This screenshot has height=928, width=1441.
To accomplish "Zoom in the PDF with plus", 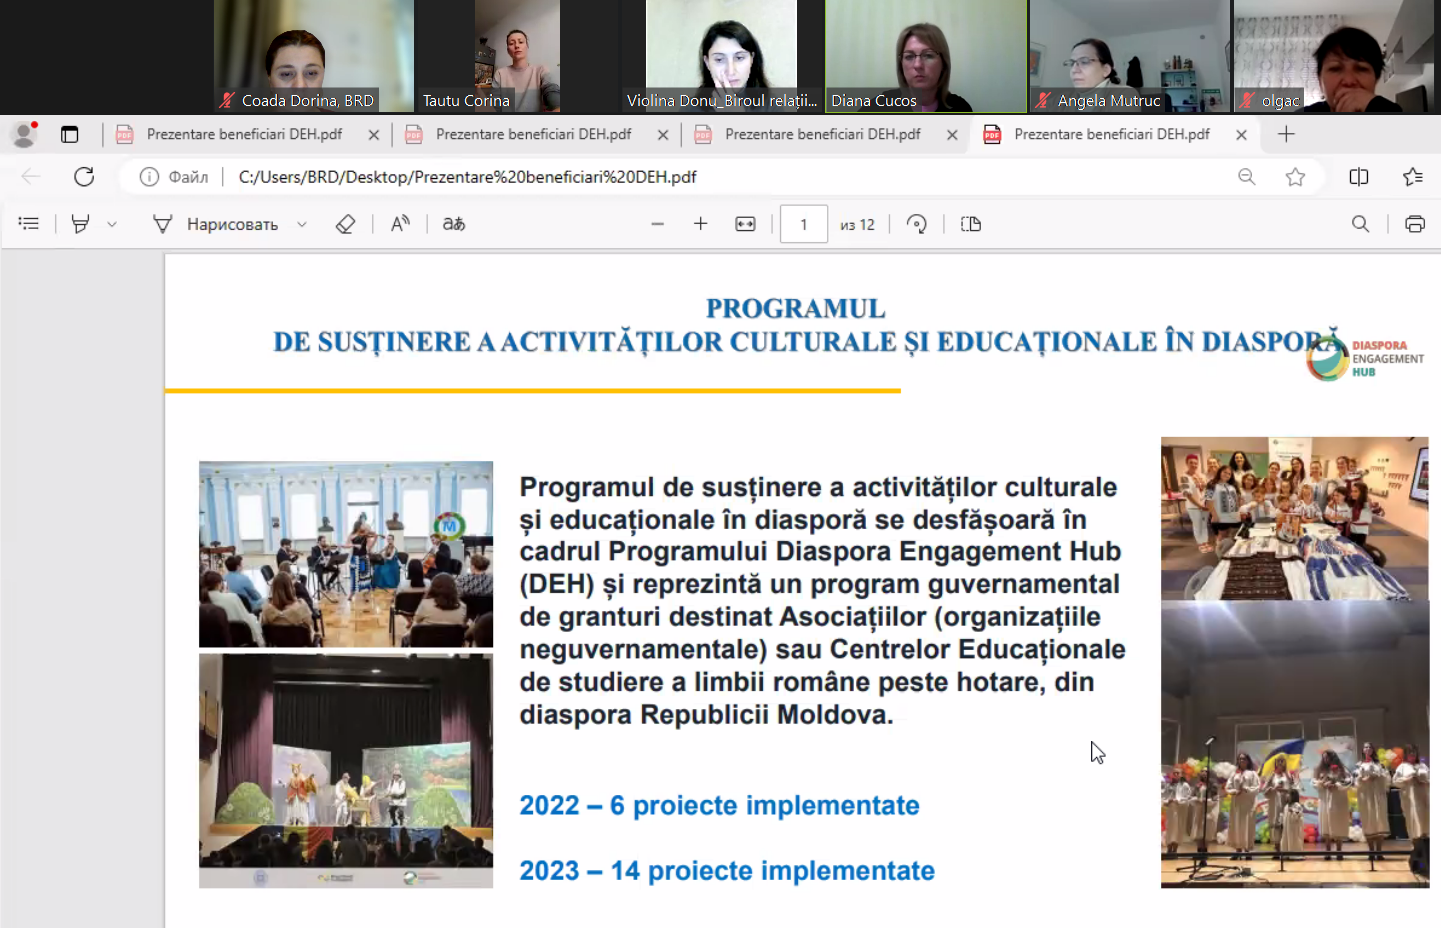I will point(700,224).
